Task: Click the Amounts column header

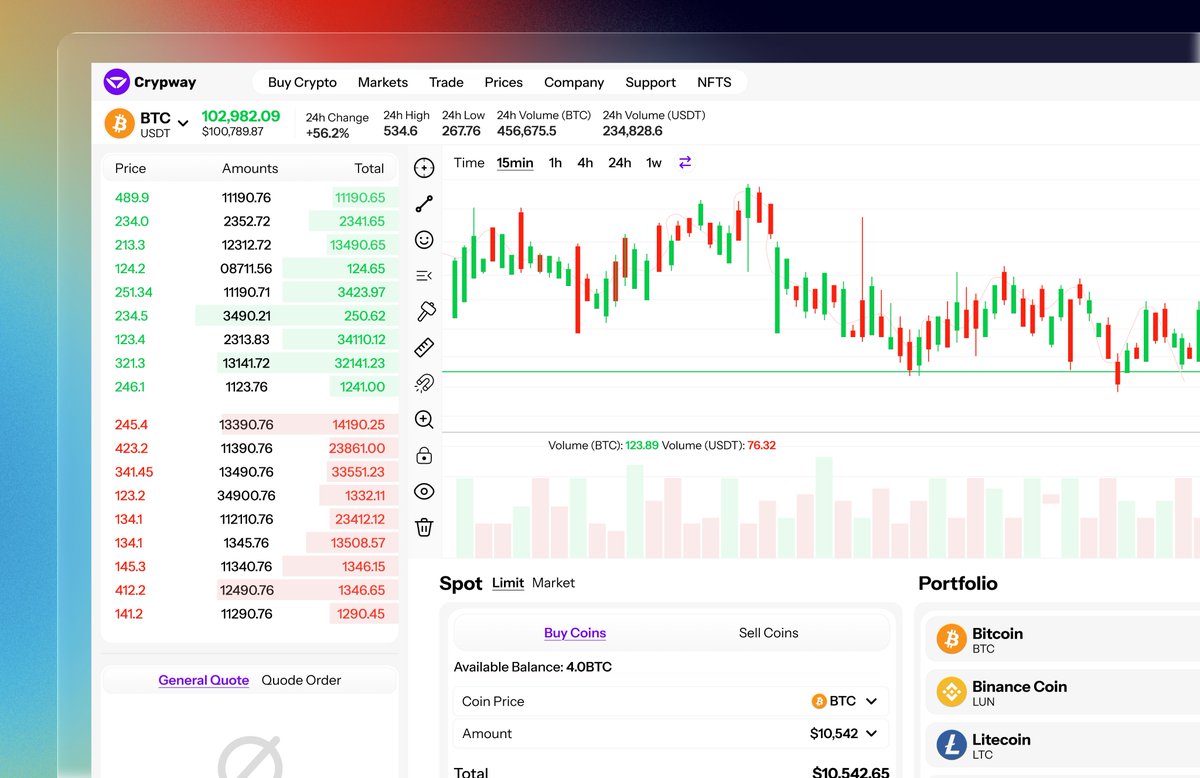Action: (250, 168)
